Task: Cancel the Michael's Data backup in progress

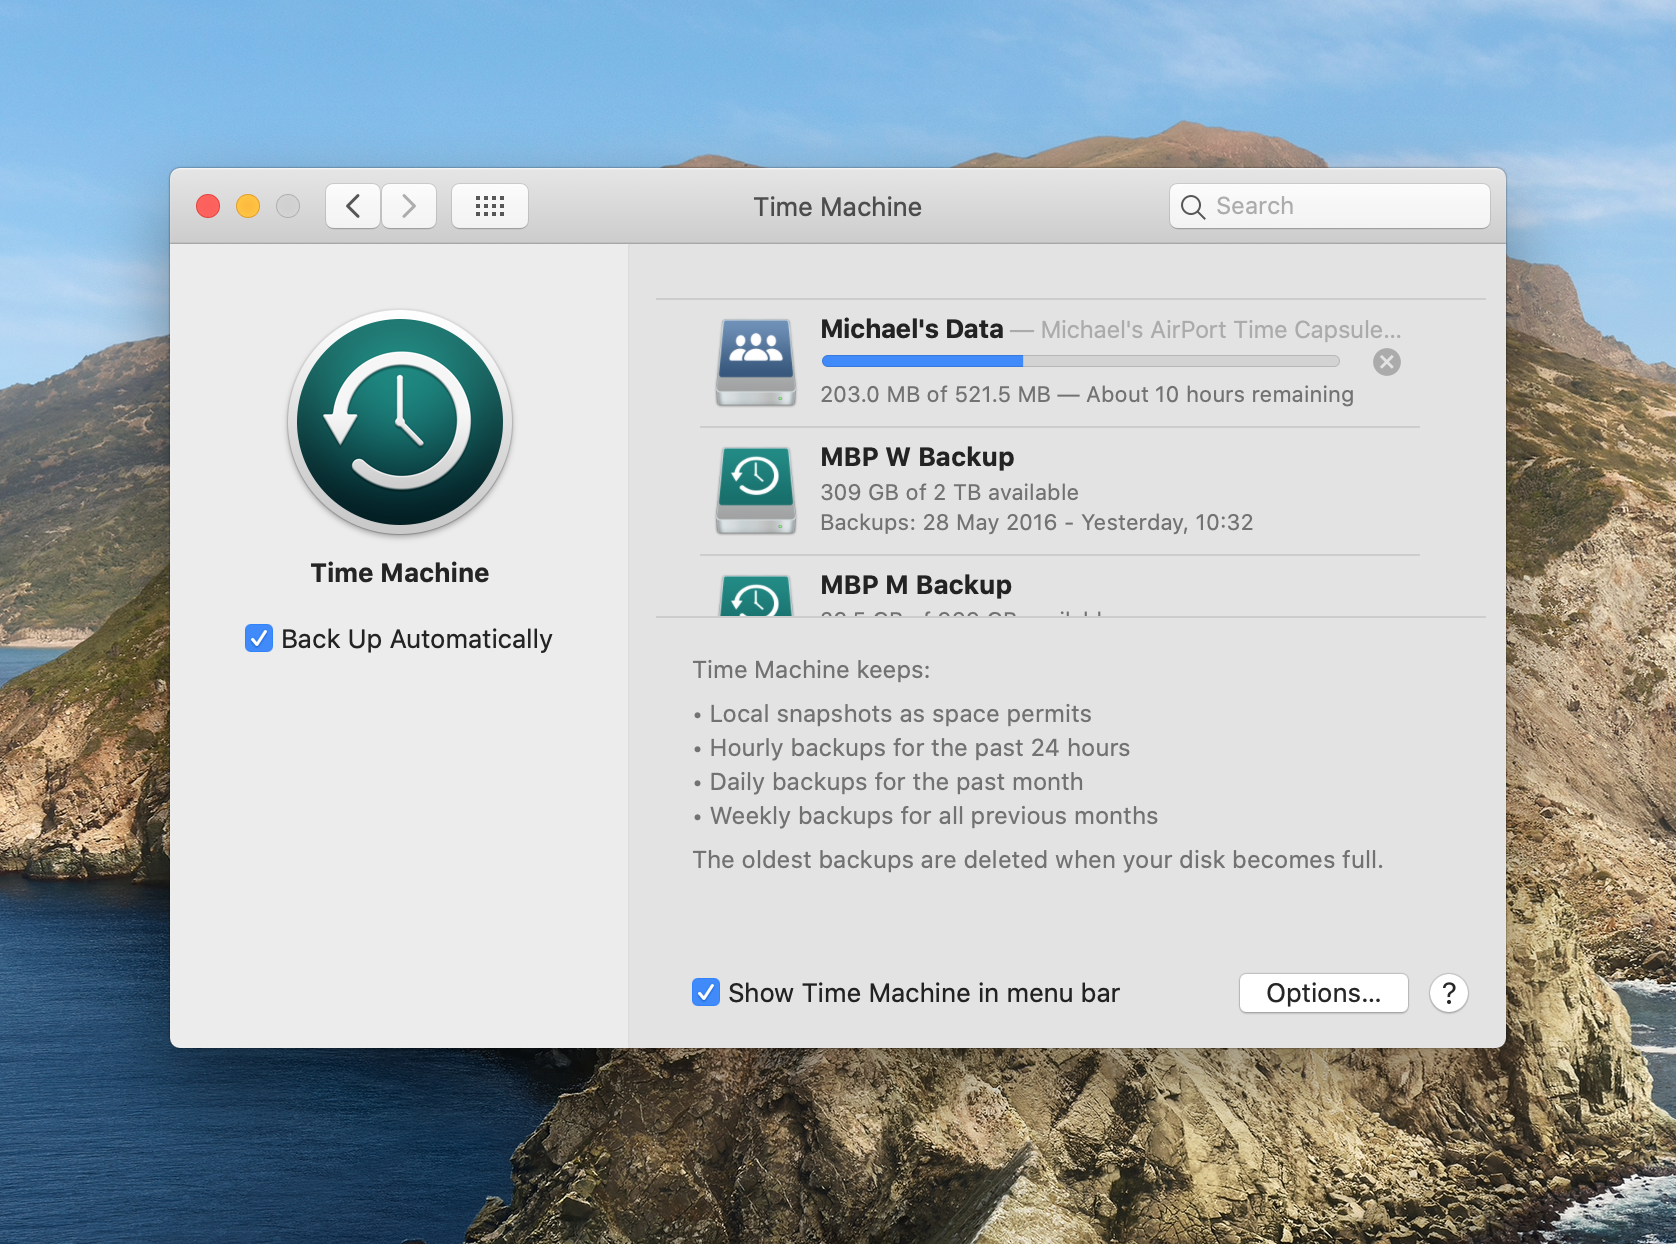Action: [1386, 362]
